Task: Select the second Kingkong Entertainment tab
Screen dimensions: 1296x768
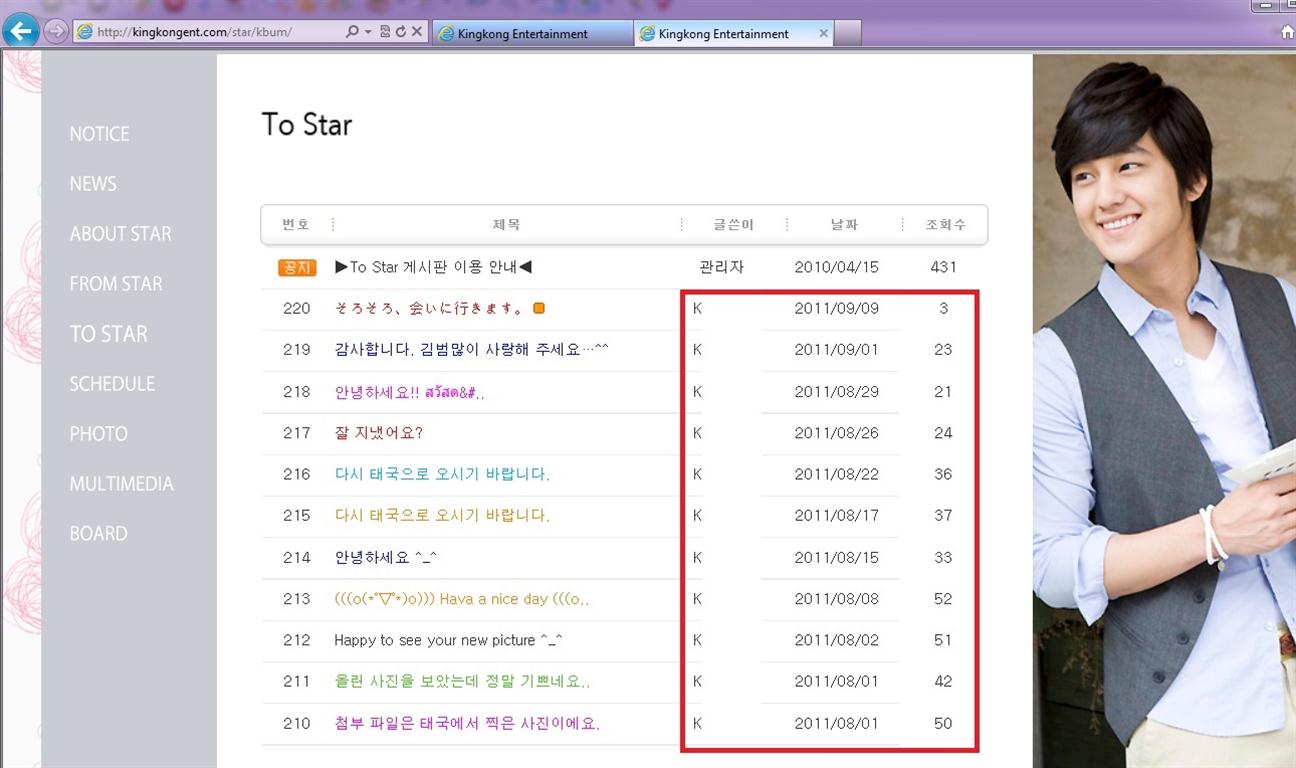Action: pos(733,33)
